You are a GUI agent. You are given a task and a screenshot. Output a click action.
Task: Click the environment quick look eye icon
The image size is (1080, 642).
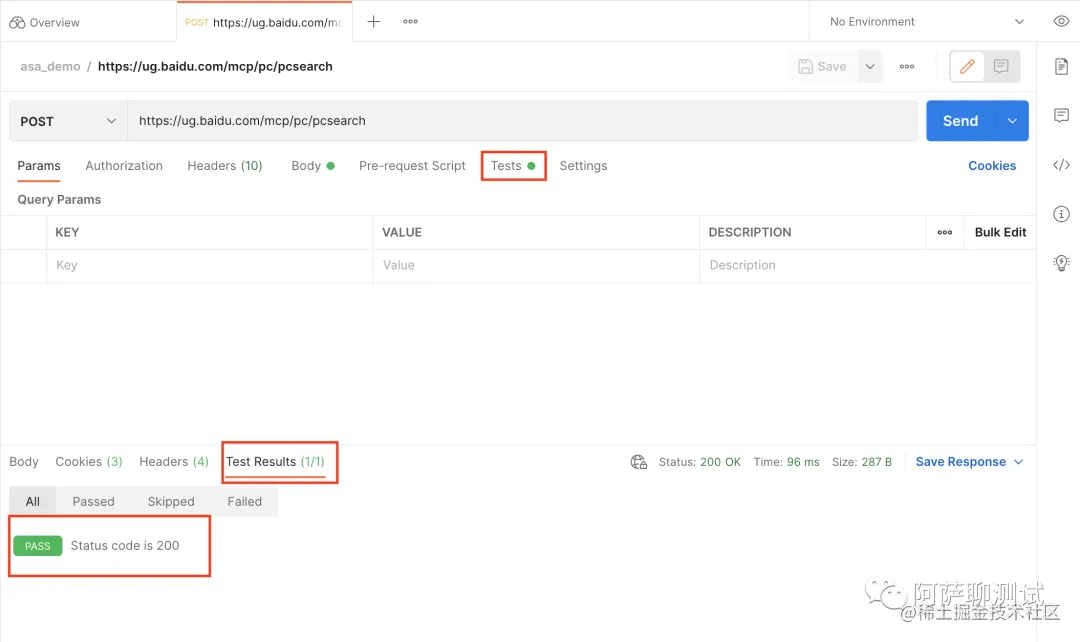pyautogui.click(x=1061, y=21)
